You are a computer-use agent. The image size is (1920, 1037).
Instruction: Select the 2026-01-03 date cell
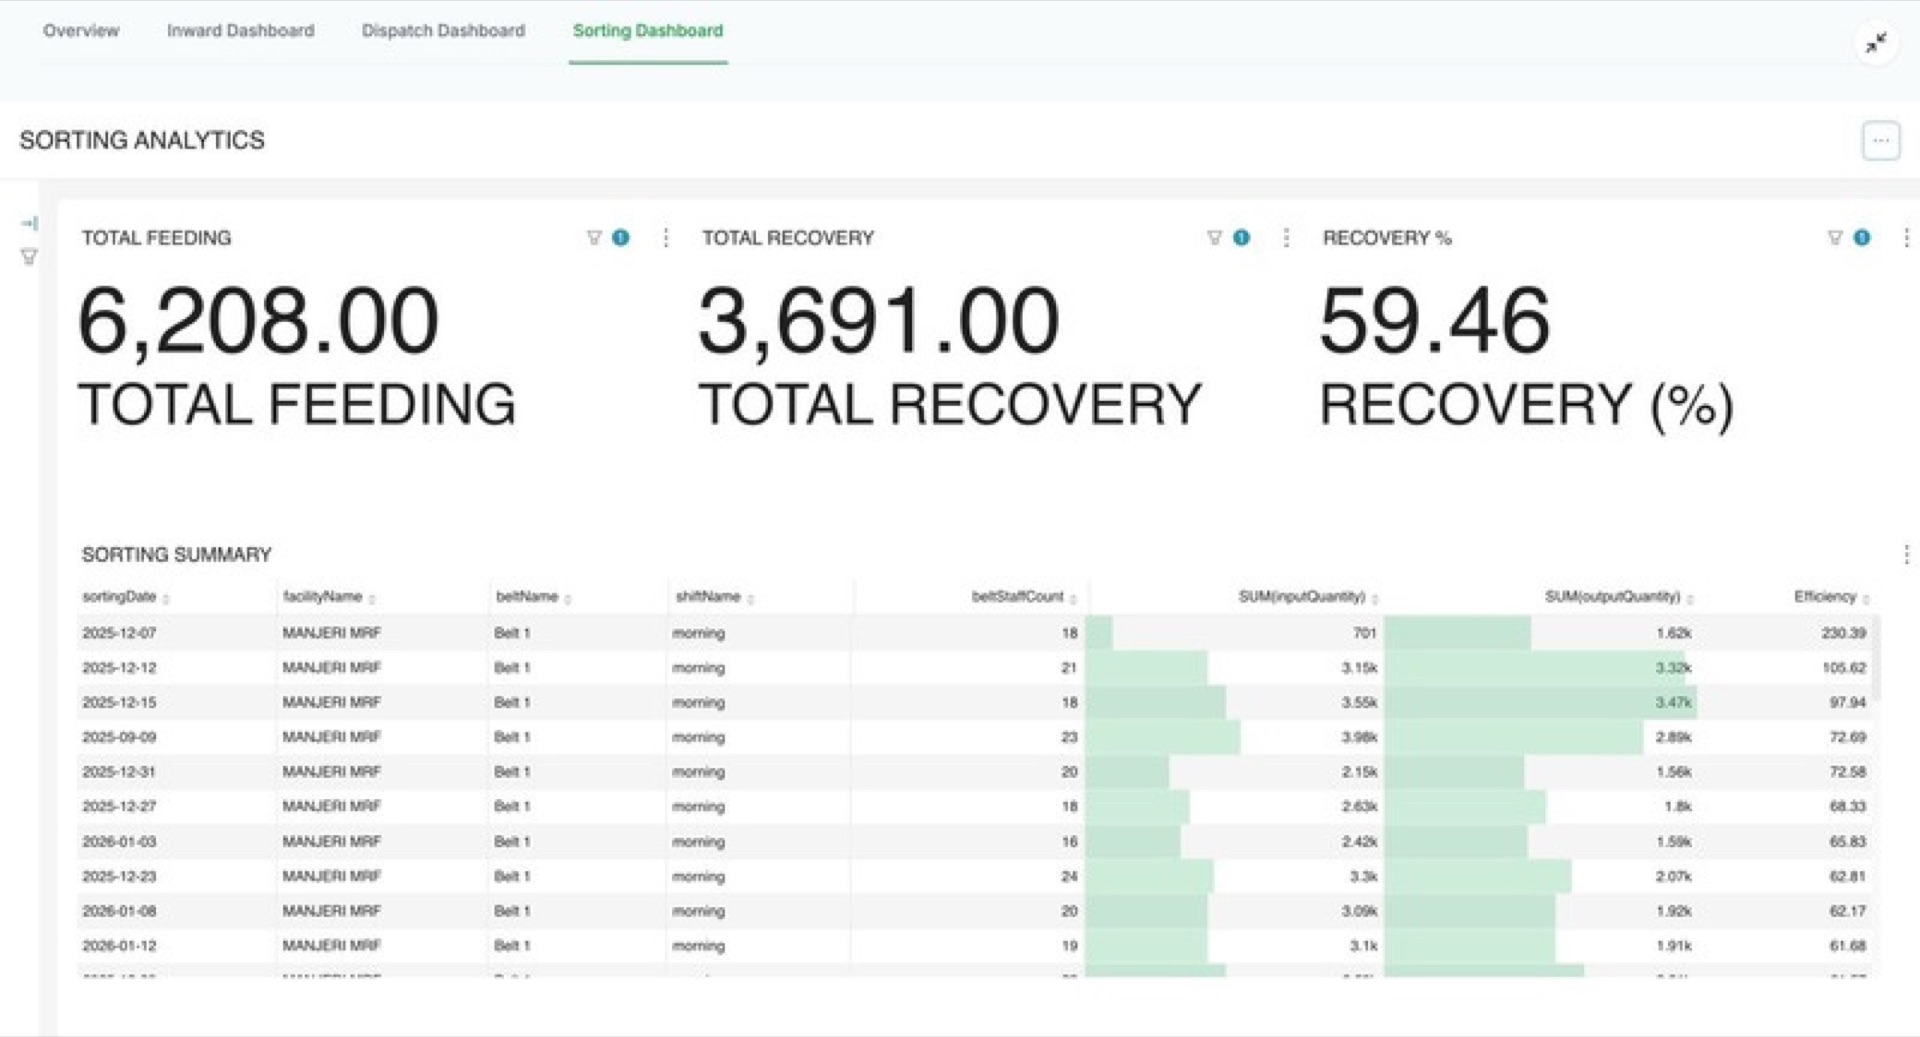pyautogui.click(x=119, y=842)
